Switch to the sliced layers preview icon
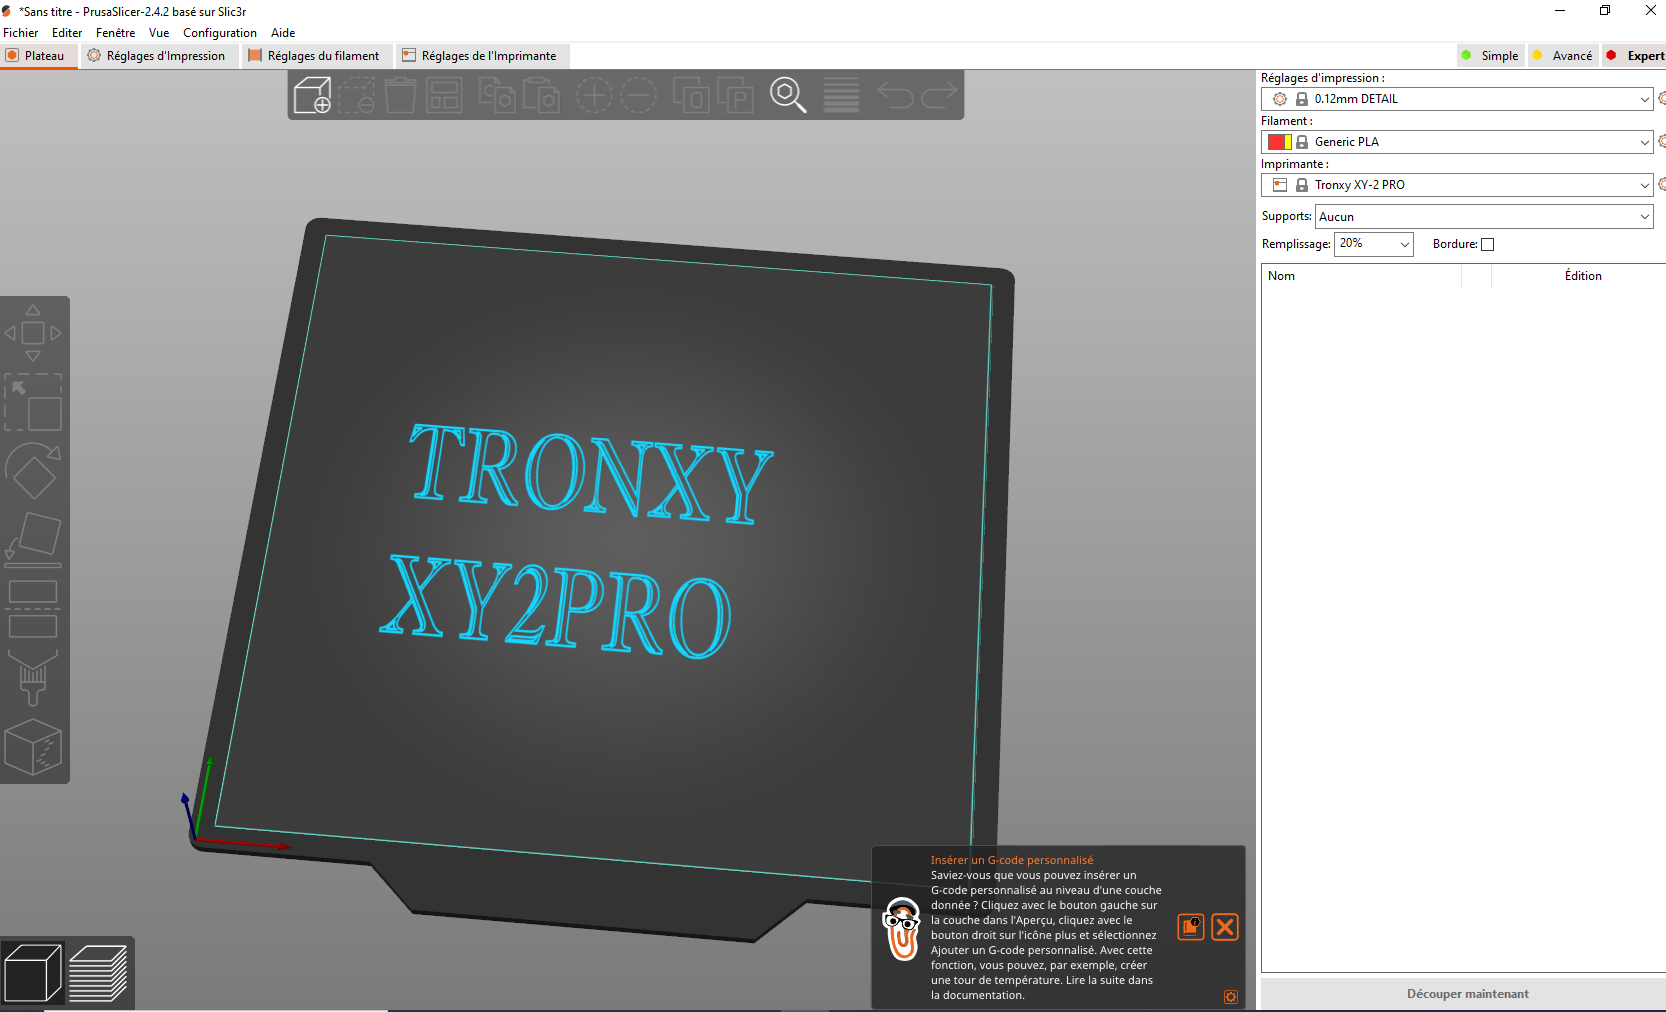The width and height of the screenshot is (1666, 1012). (98, 972)
